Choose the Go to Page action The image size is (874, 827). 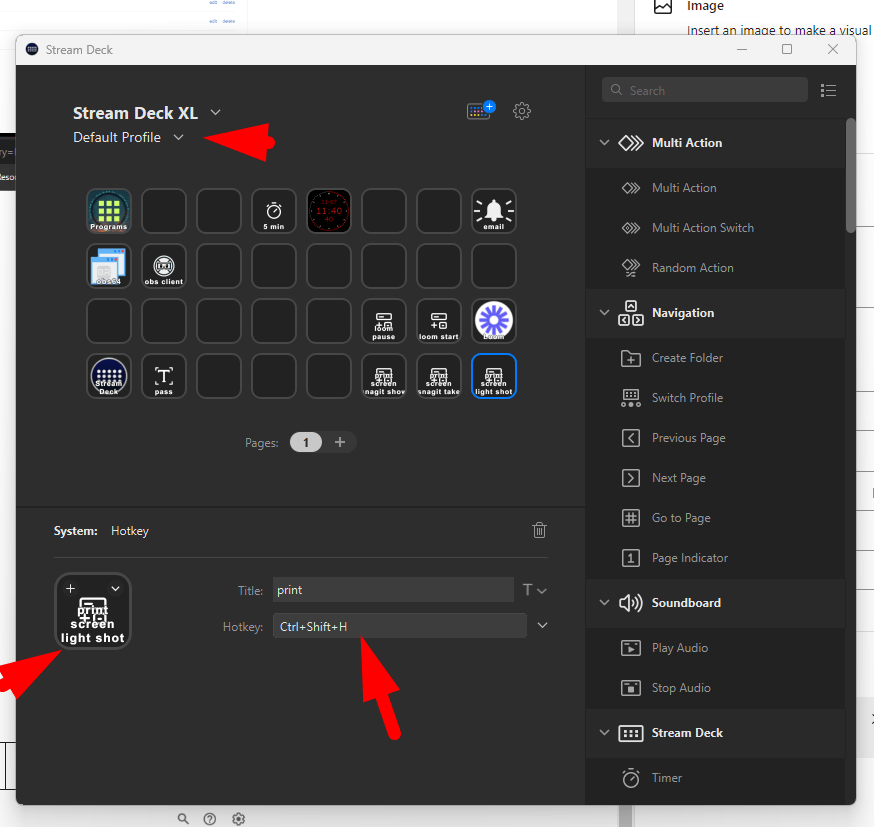(x=716, y=518)
